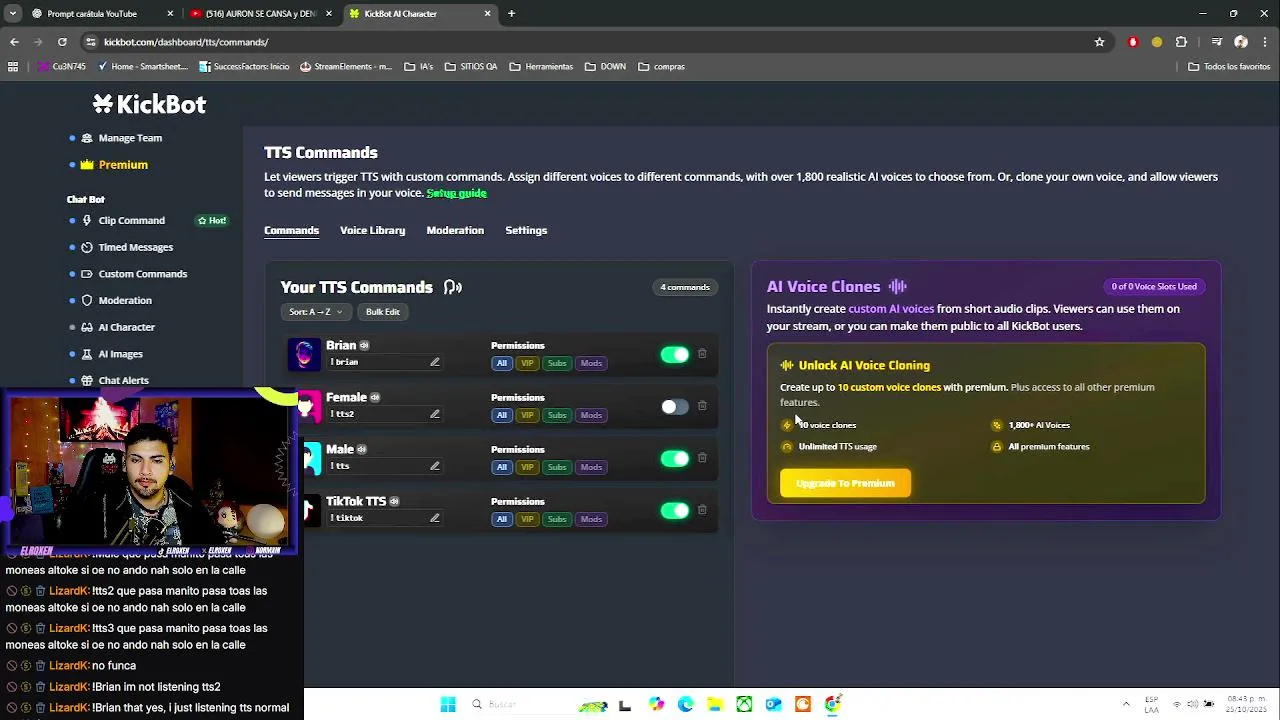1280x720 pixels.
Task: Play Brian voice preview speaker icon
Action: pyautogui.click(x=364, y=345)
